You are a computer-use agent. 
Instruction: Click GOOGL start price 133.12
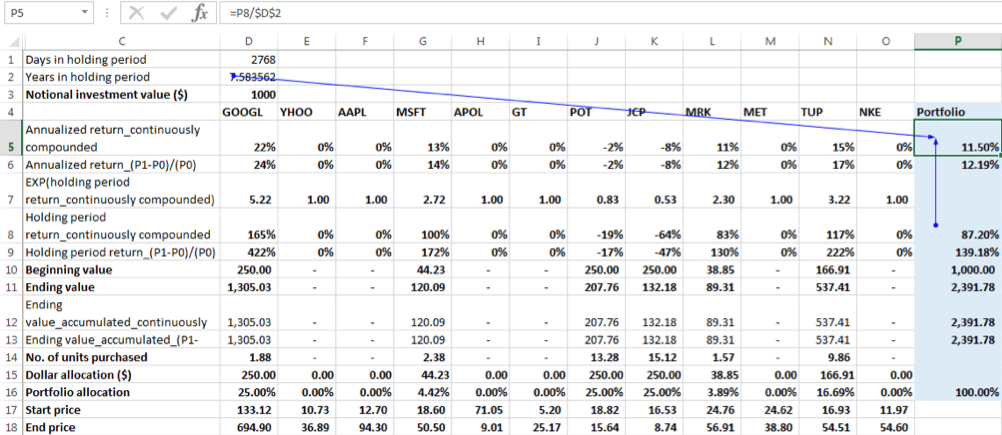coord(249,409)
